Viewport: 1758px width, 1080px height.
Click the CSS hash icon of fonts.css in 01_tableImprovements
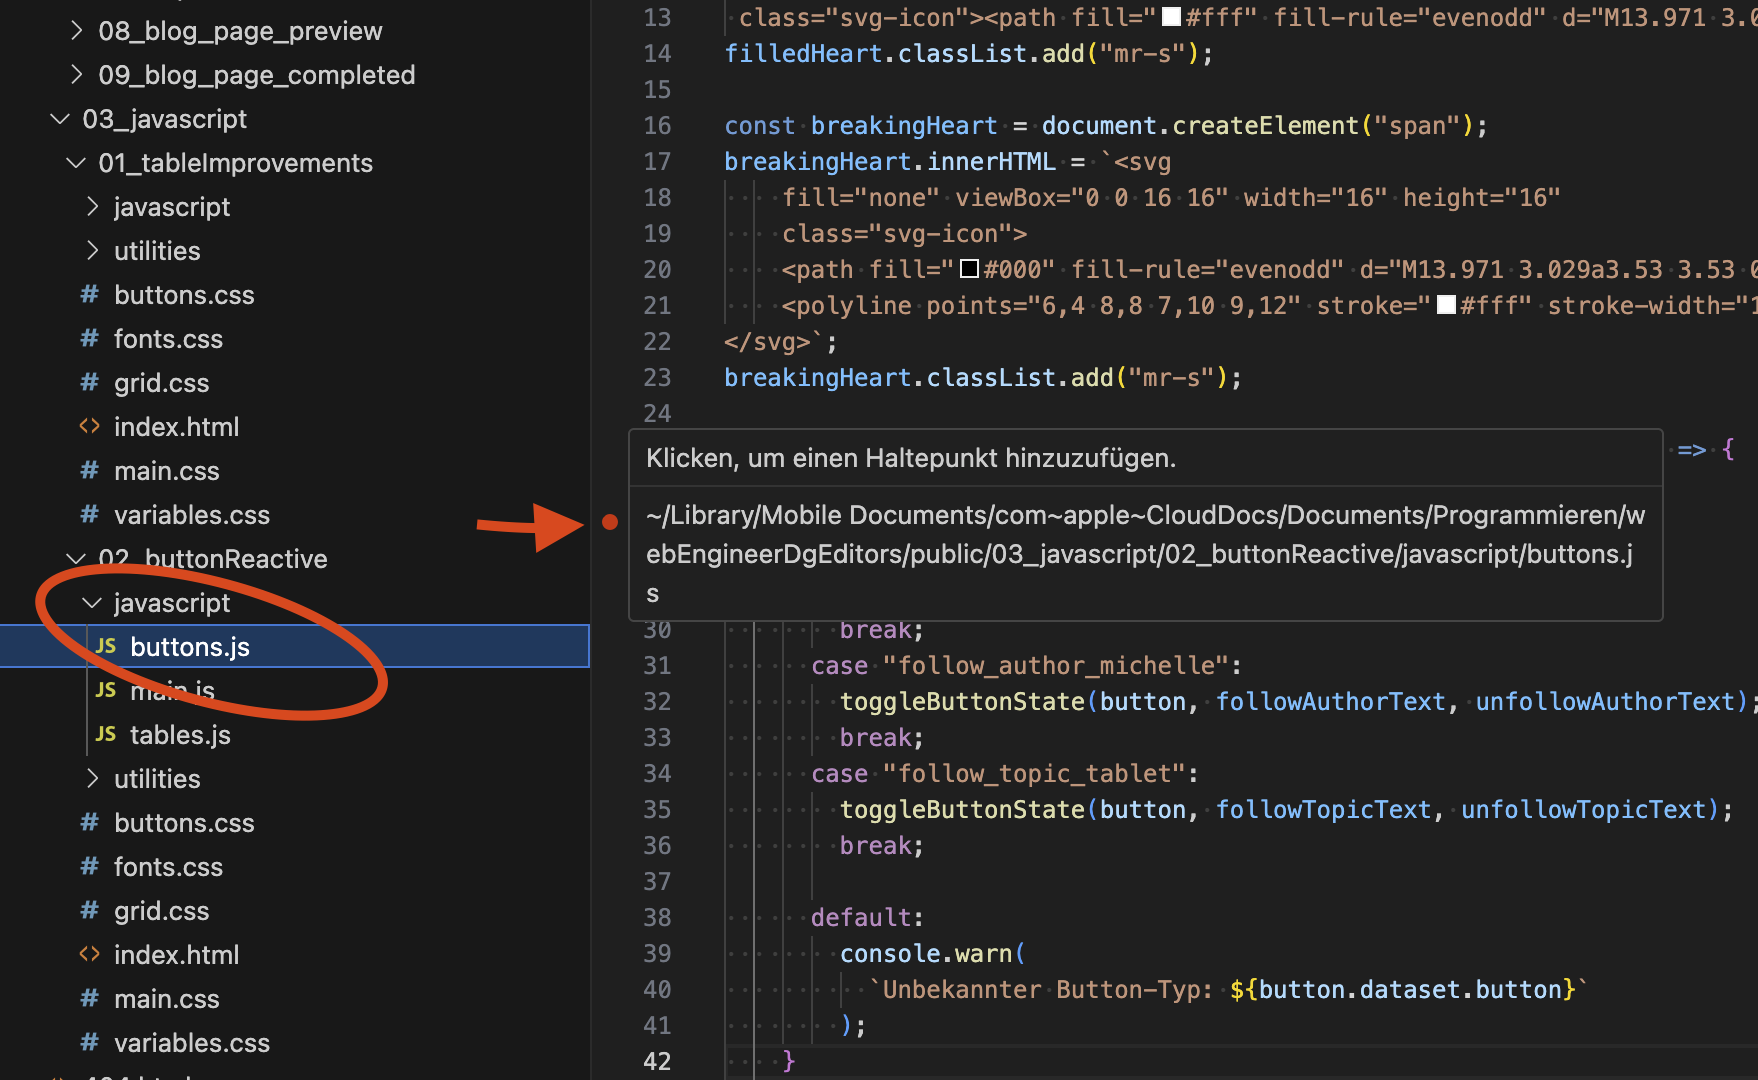point(90,339)
